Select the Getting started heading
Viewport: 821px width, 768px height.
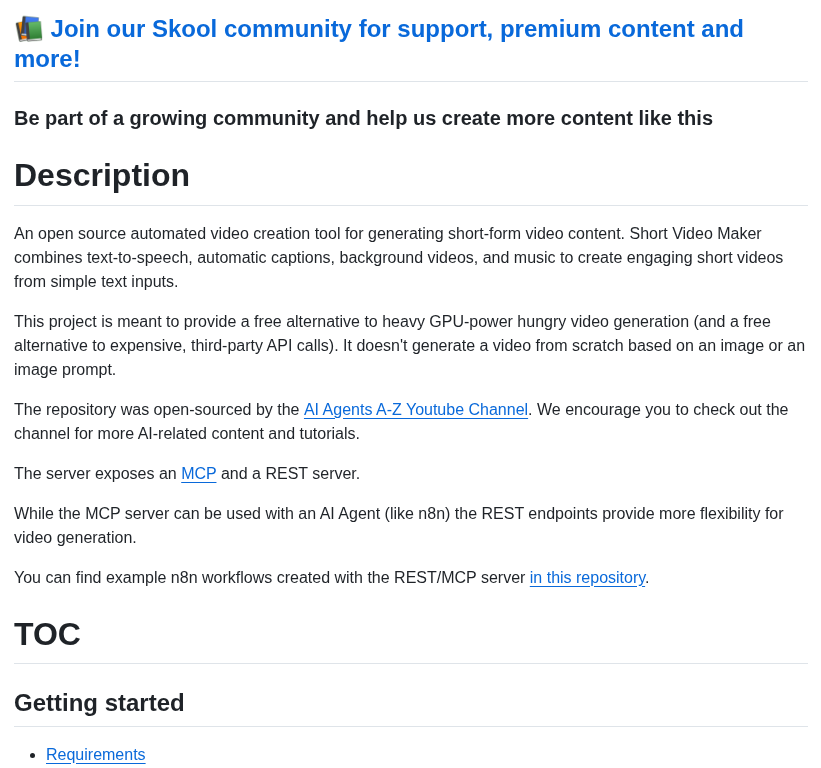click(99, 703)
